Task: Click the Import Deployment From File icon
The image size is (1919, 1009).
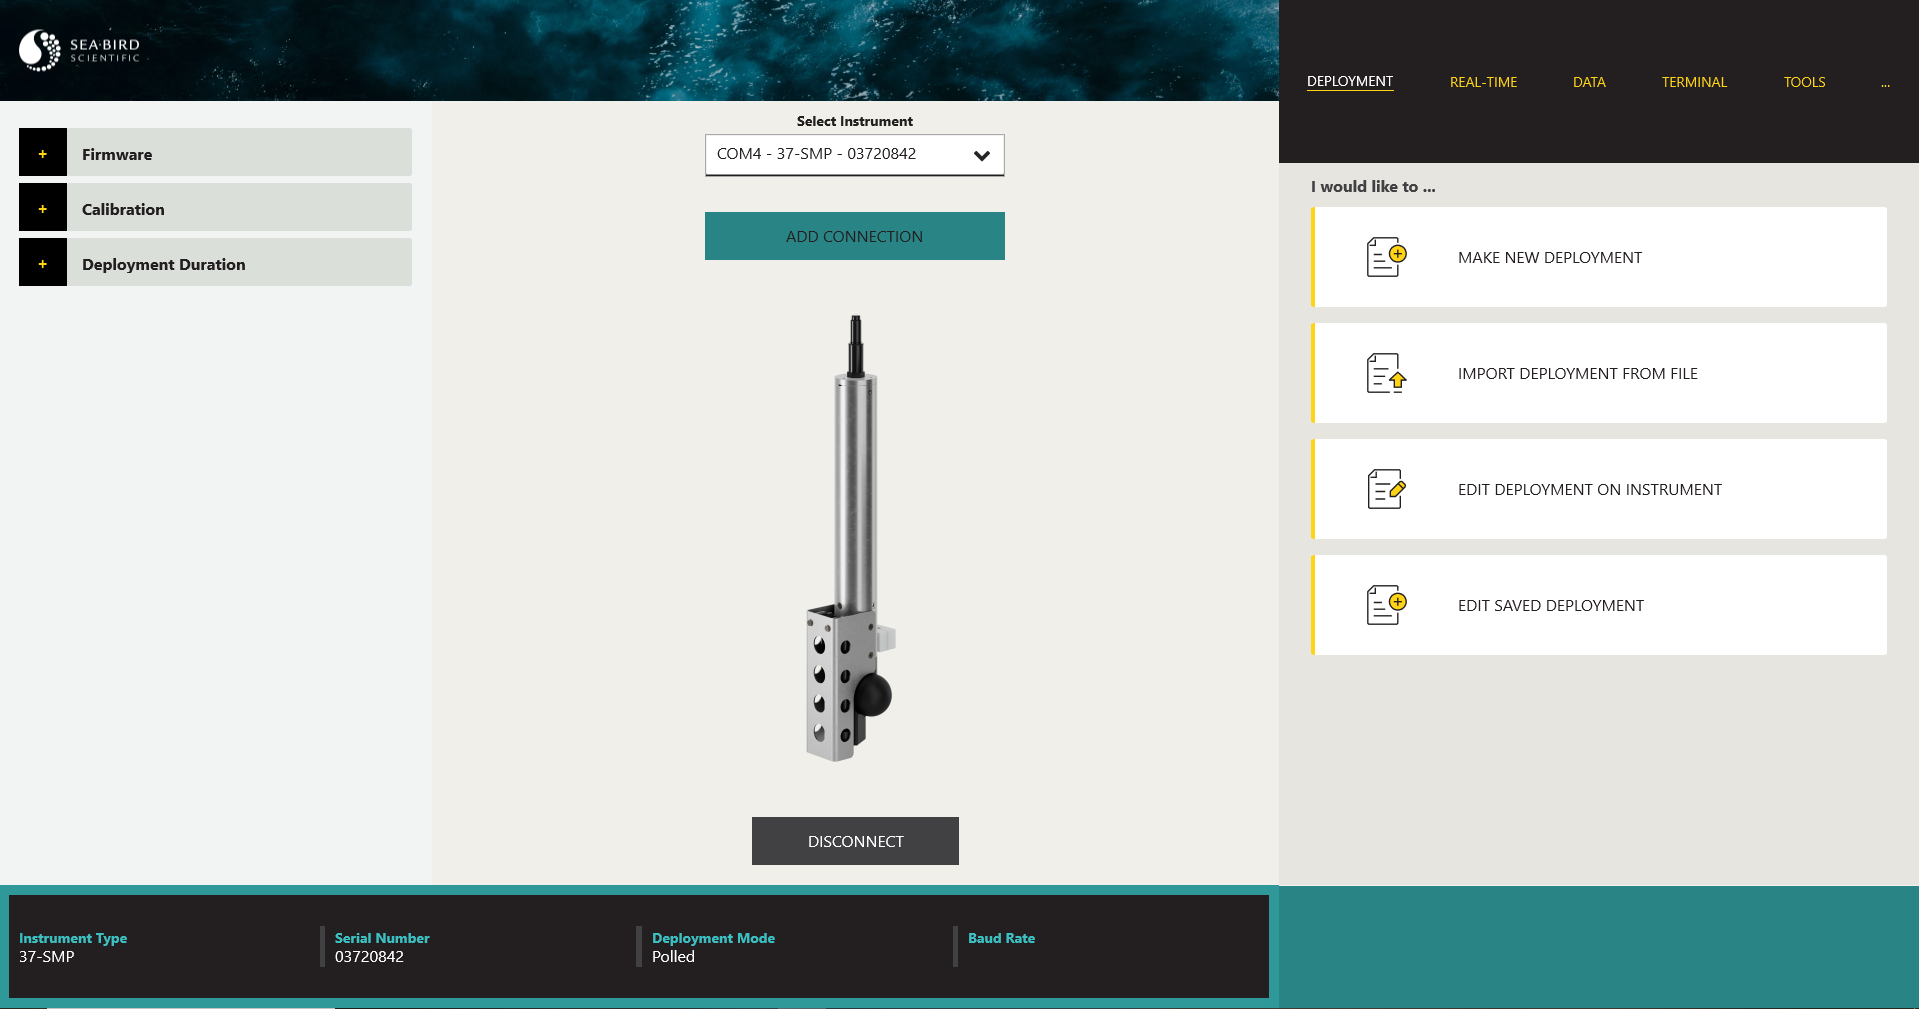Action: tap(1386, 373)
